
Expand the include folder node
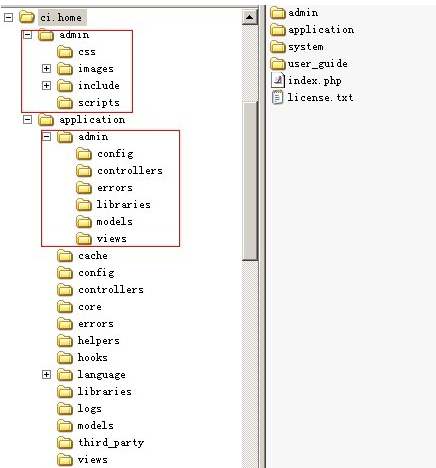(46, 85)
